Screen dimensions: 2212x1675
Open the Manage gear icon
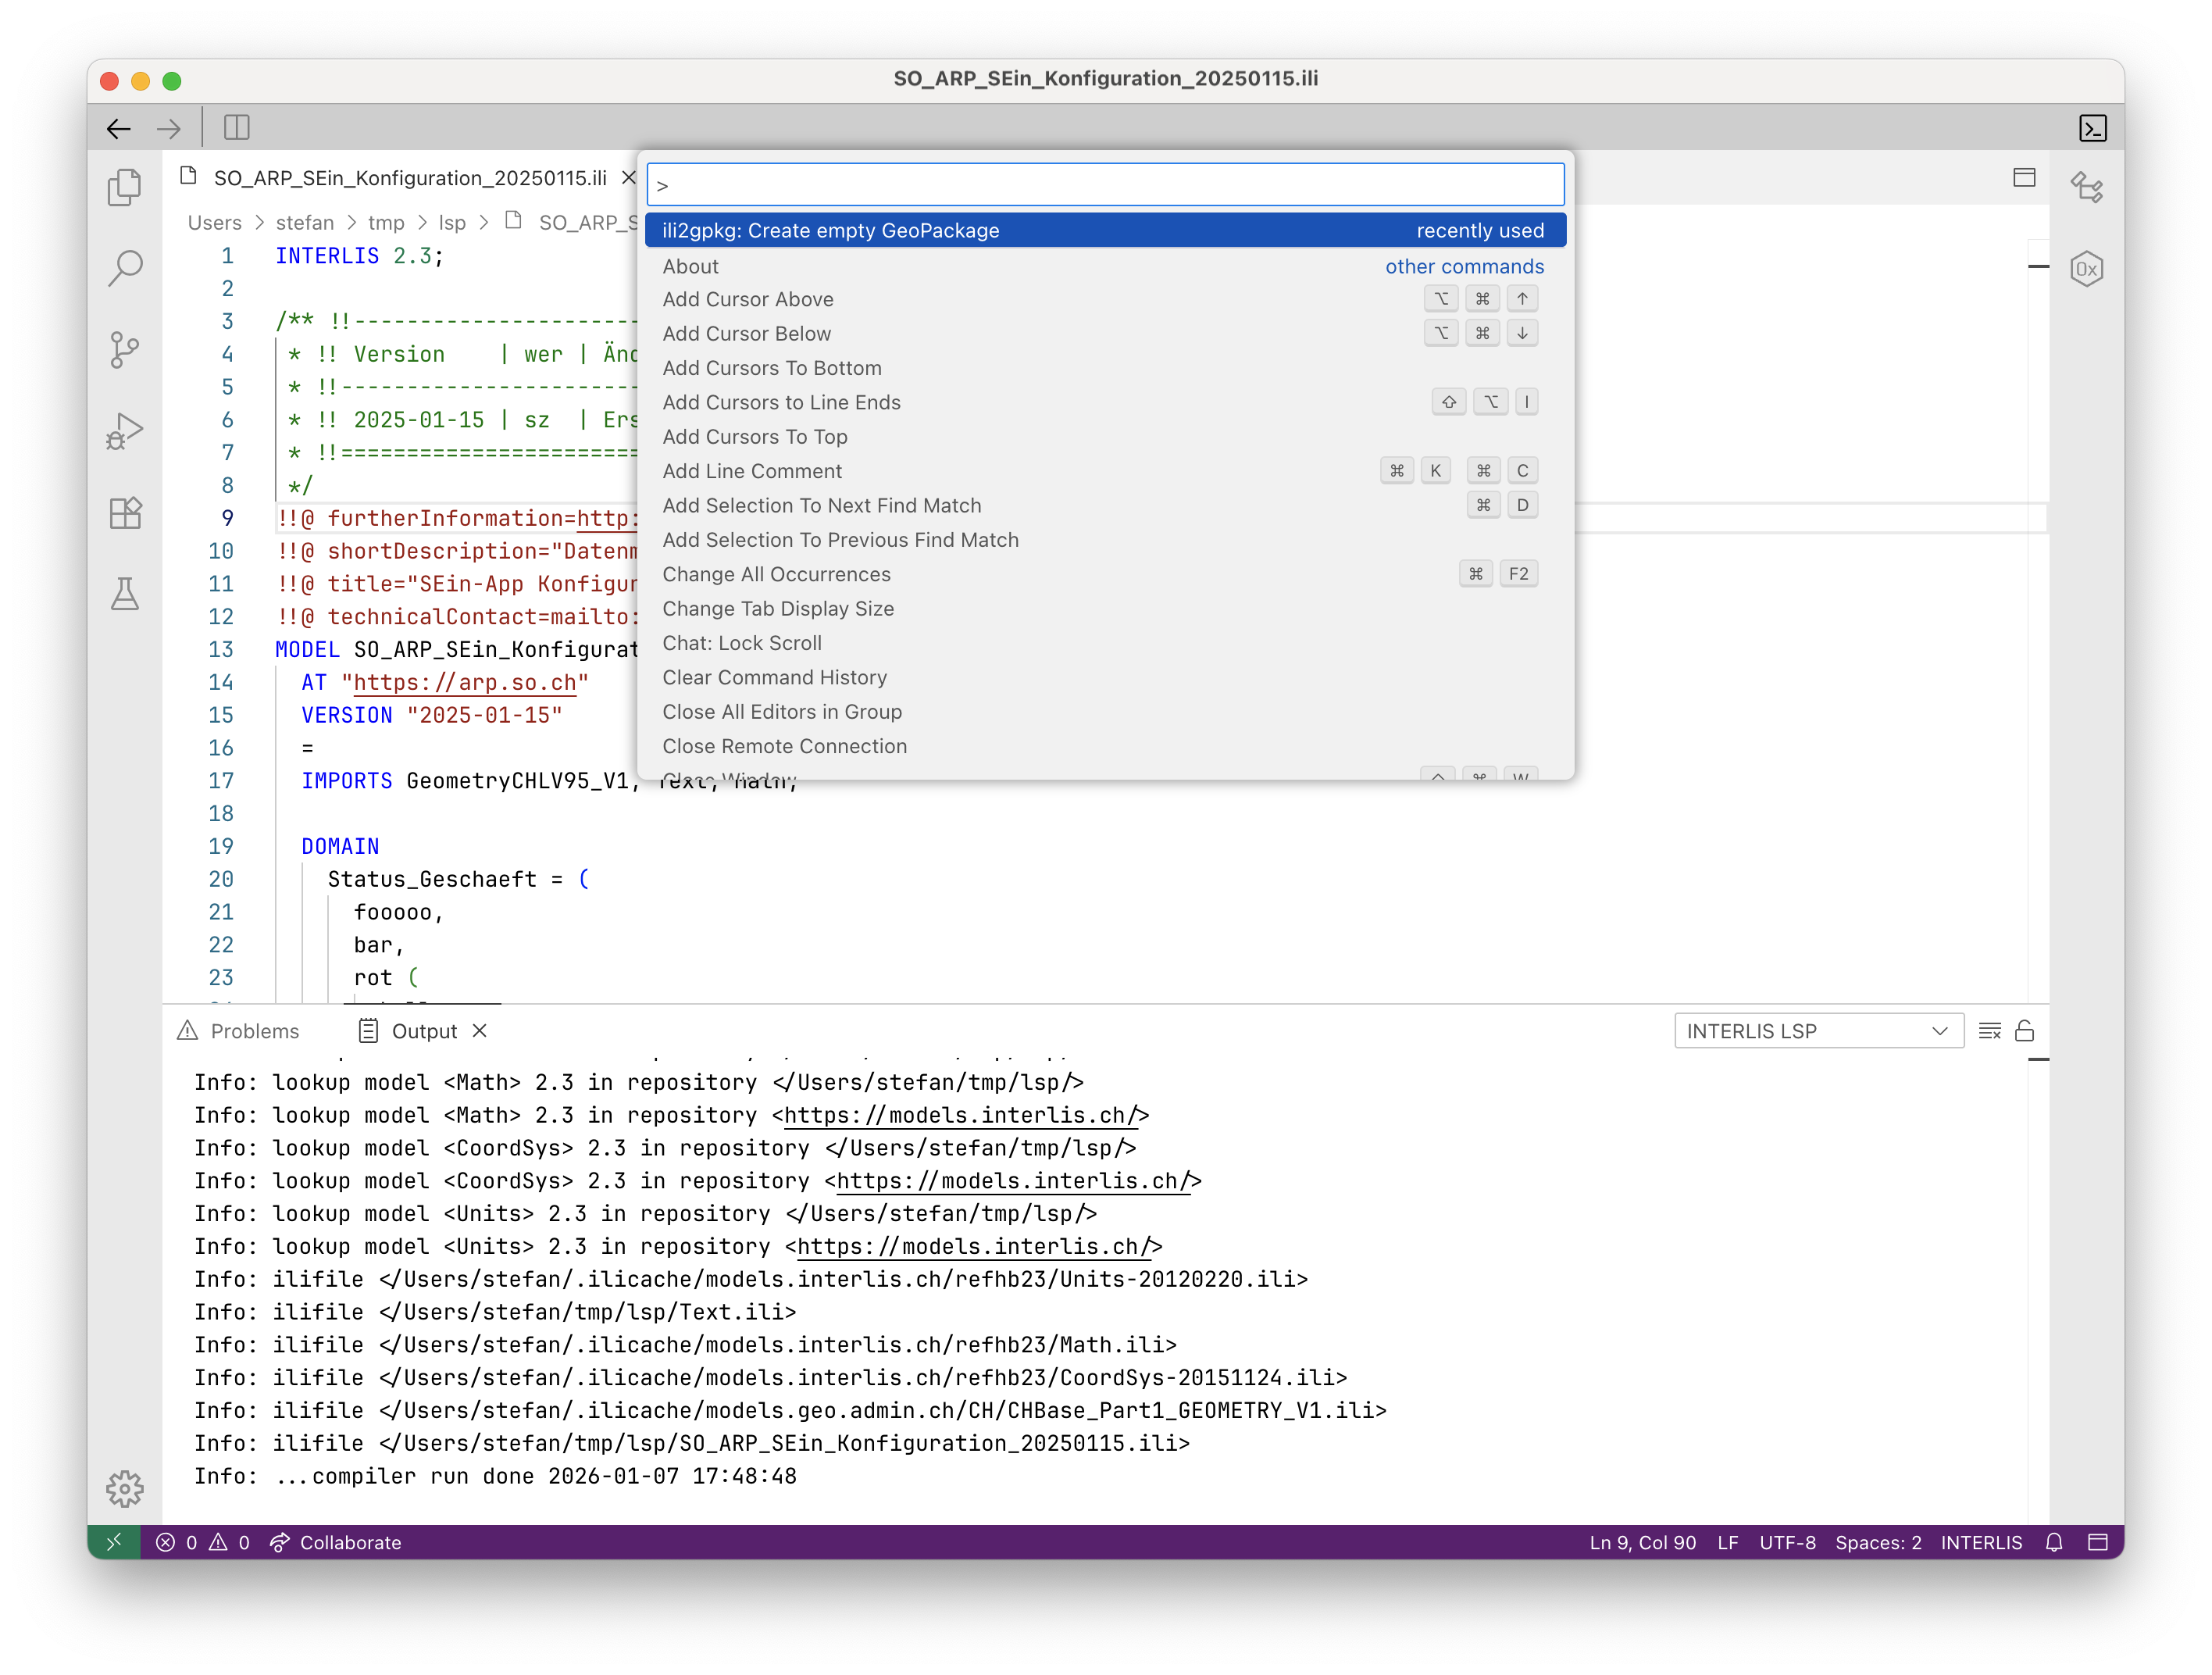point(124,1488)
